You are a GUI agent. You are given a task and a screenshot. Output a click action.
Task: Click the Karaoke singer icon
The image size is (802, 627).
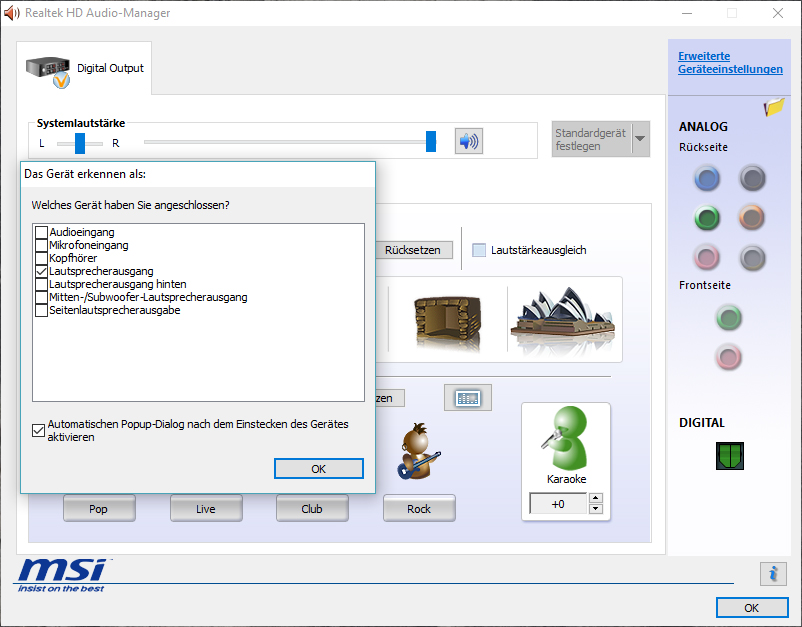pos(566,438)
